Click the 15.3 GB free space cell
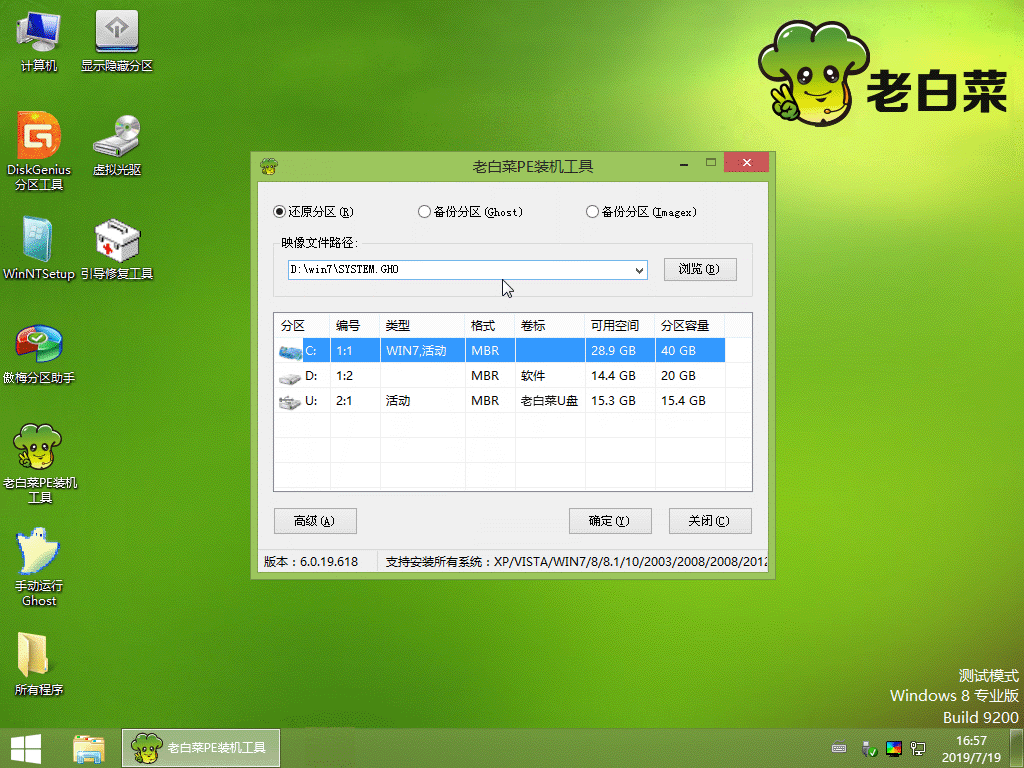The image size is (1024, 768). click(x=620, y=400)
